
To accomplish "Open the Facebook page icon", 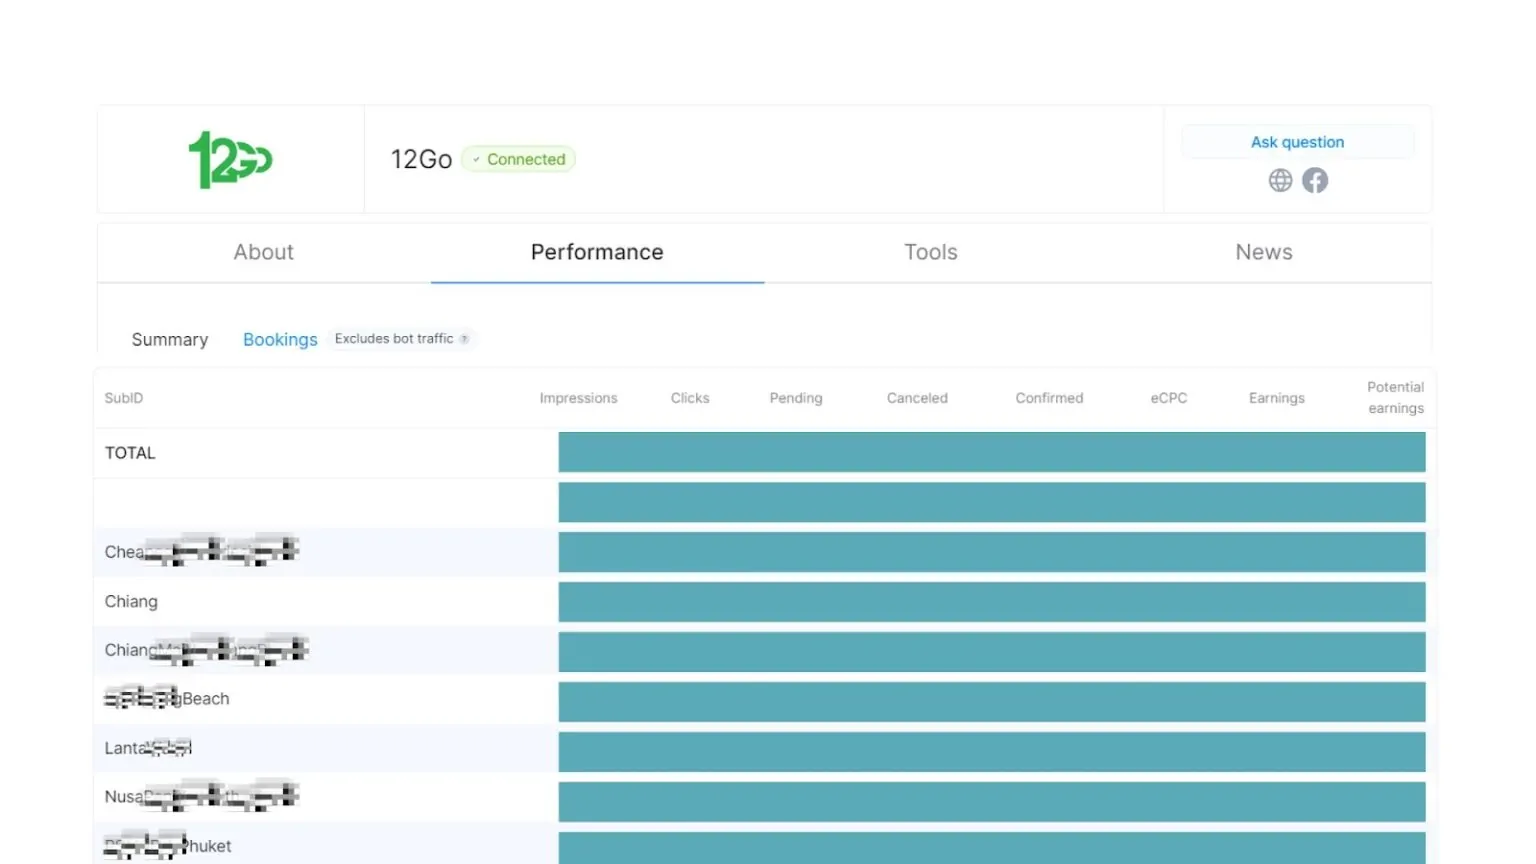I will (1315, 180).
